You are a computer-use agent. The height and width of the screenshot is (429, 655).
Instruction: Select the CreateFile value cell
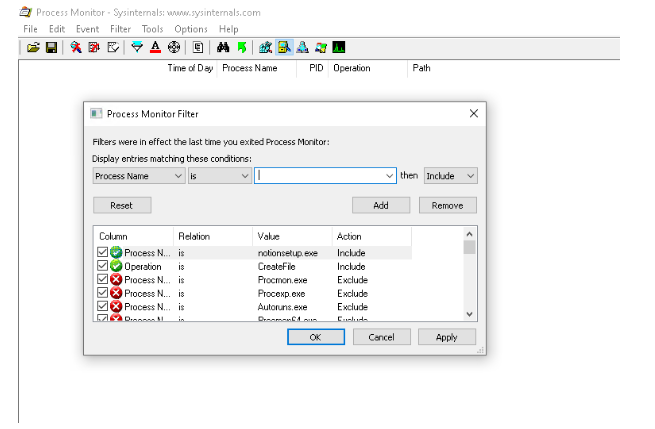click(277, 267)
